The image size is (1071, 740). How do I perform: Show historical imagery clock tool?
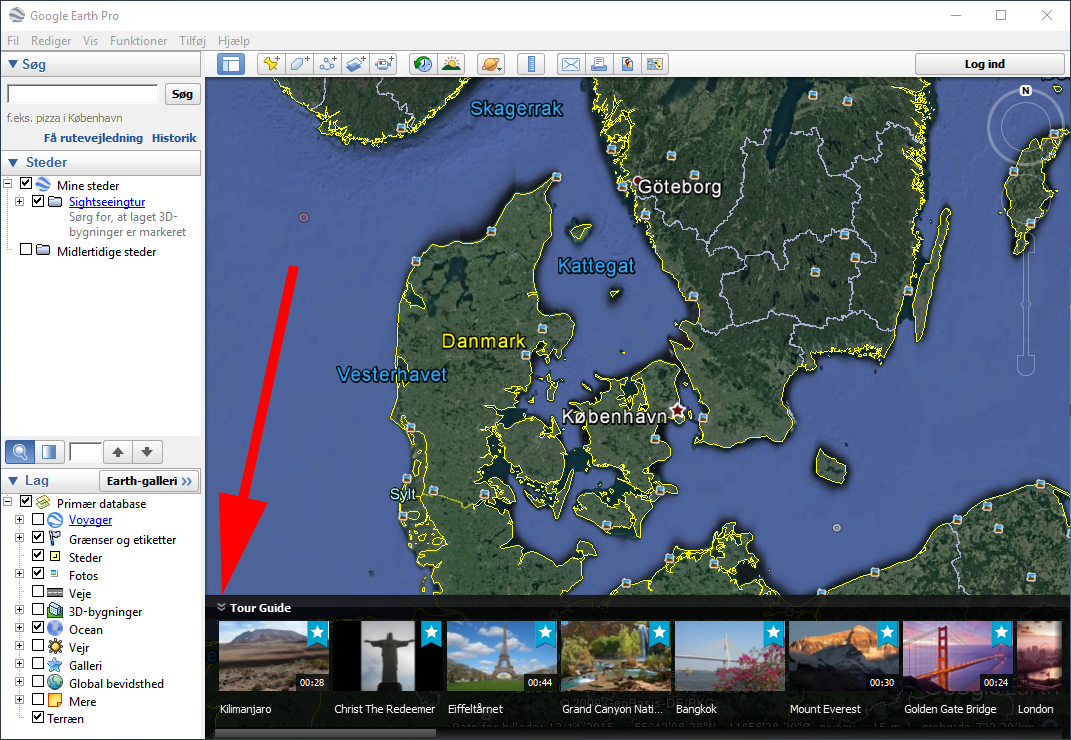(x=423, y=64)
